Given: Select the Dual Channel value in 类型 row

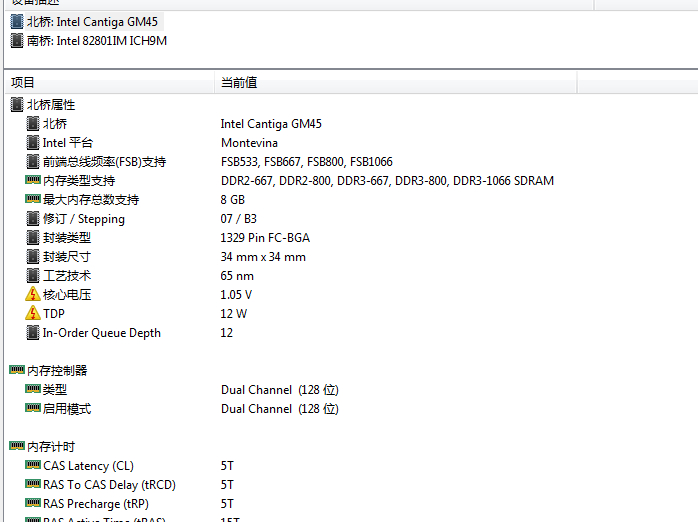Looking at the screenshot, I should (280, 390).
